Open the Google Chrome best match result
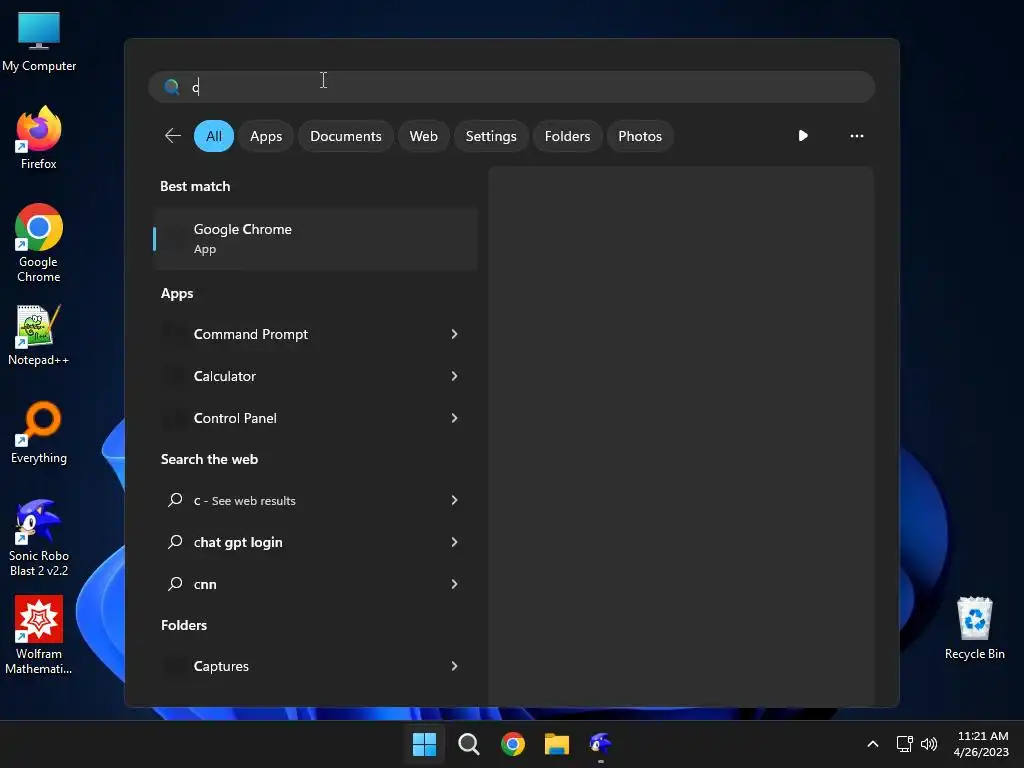The height and width of the screenshot is (768, 1024). click(315, 238)
